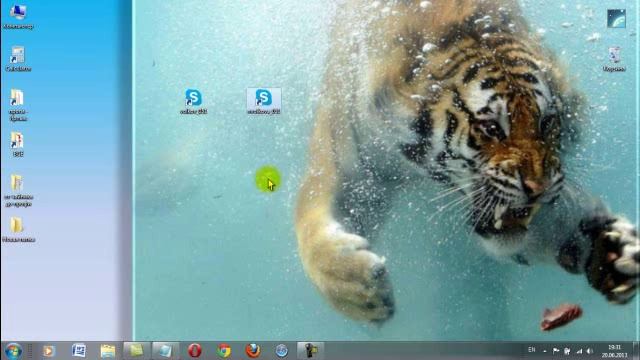Launch Windows Media Player from taskbar
Image resolution: width=640 pixels, height=360 pixels.
tap(49, 351)
